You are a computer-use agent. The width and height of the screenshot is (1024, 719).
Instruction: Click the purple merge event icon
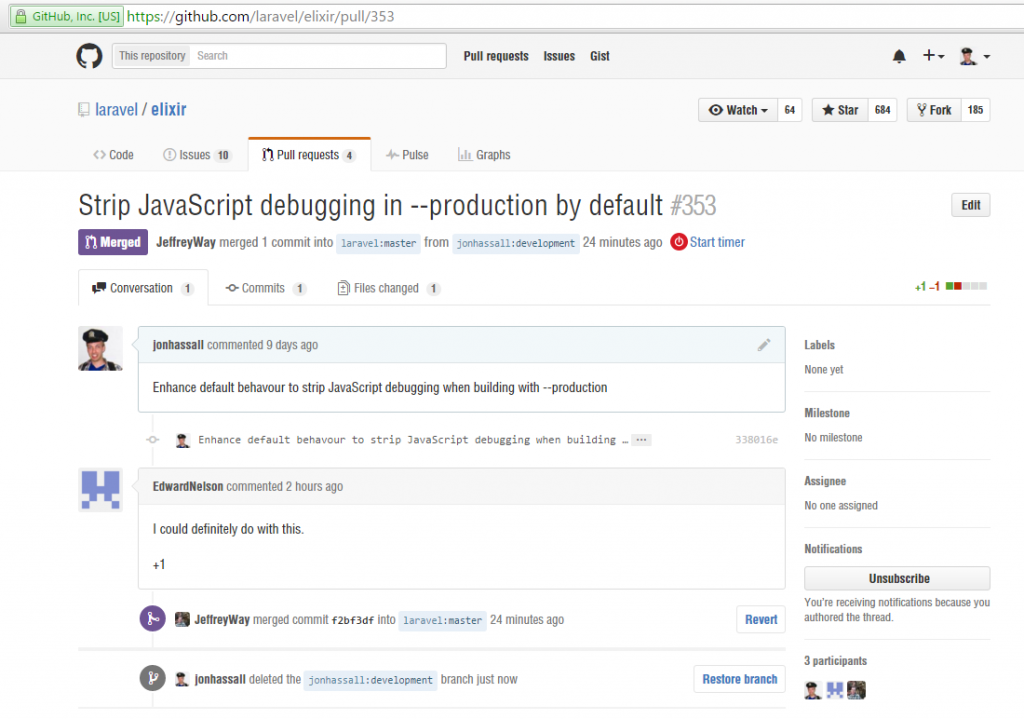(153, 618)
